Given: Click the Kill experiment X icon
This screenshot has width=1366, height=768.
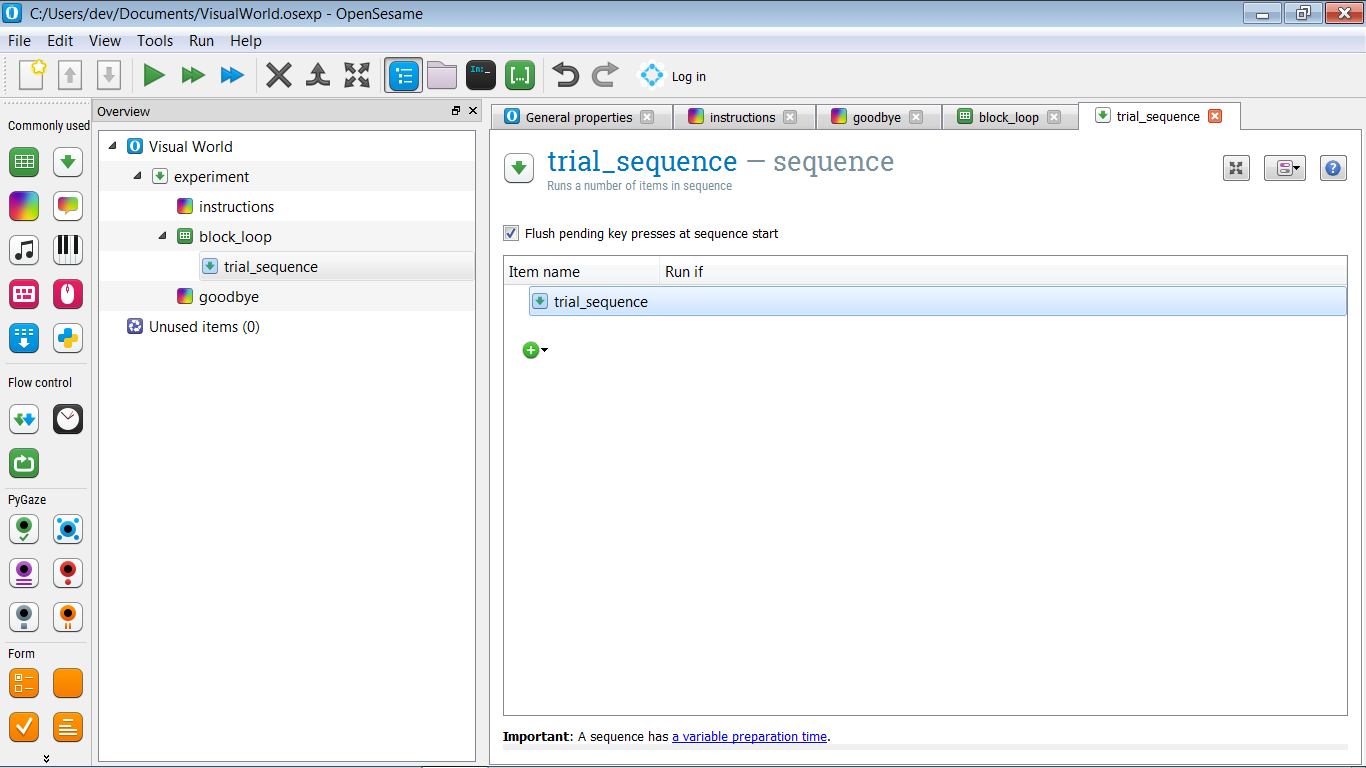Looking at the screenshot, I should coord(279,75).
